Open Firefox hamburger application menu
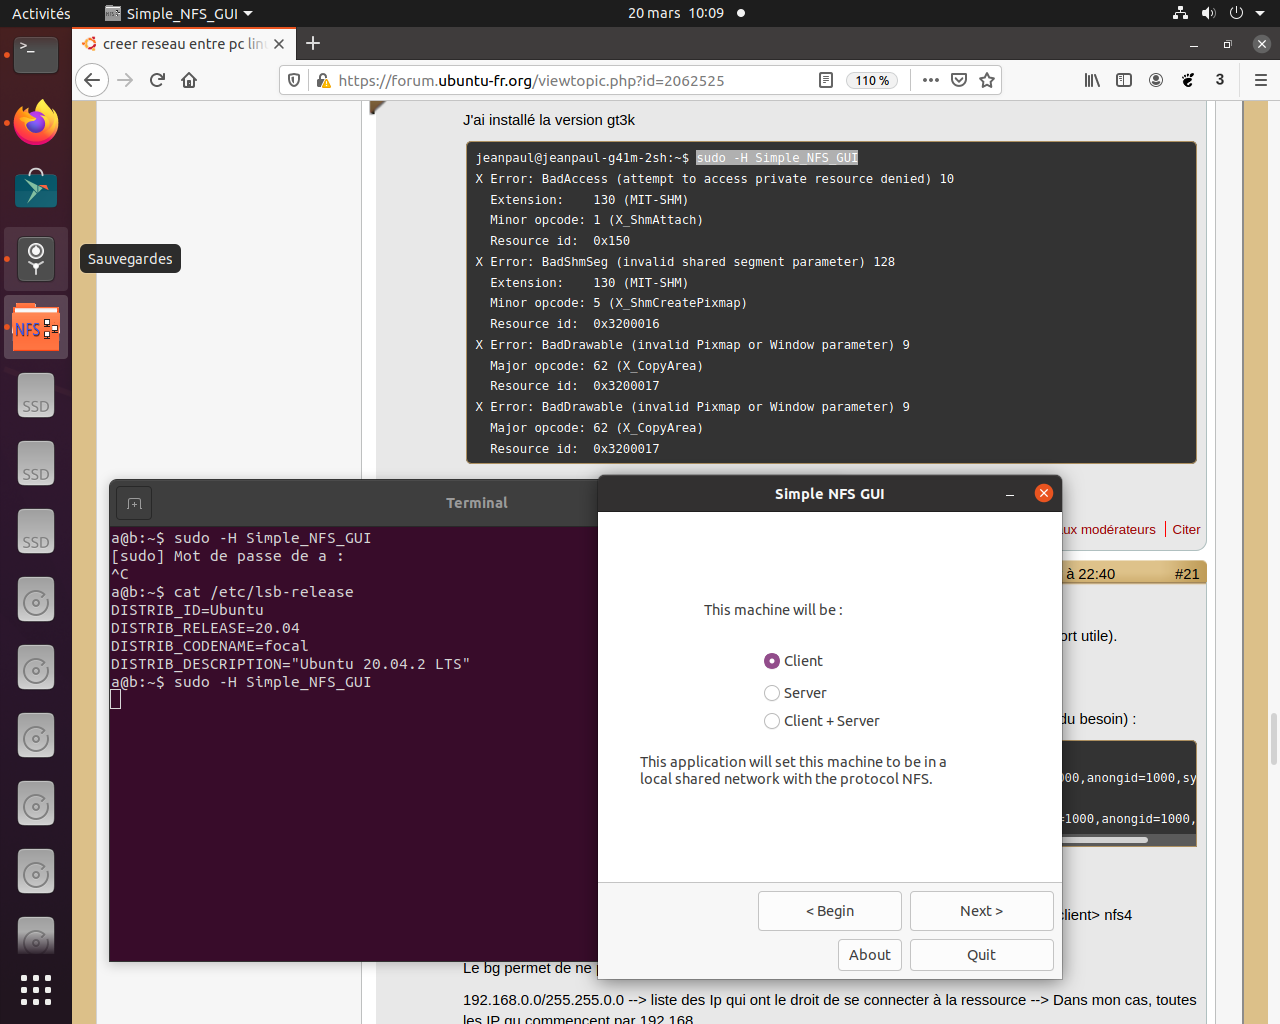1280x1024 pixels. [1260, 80]
